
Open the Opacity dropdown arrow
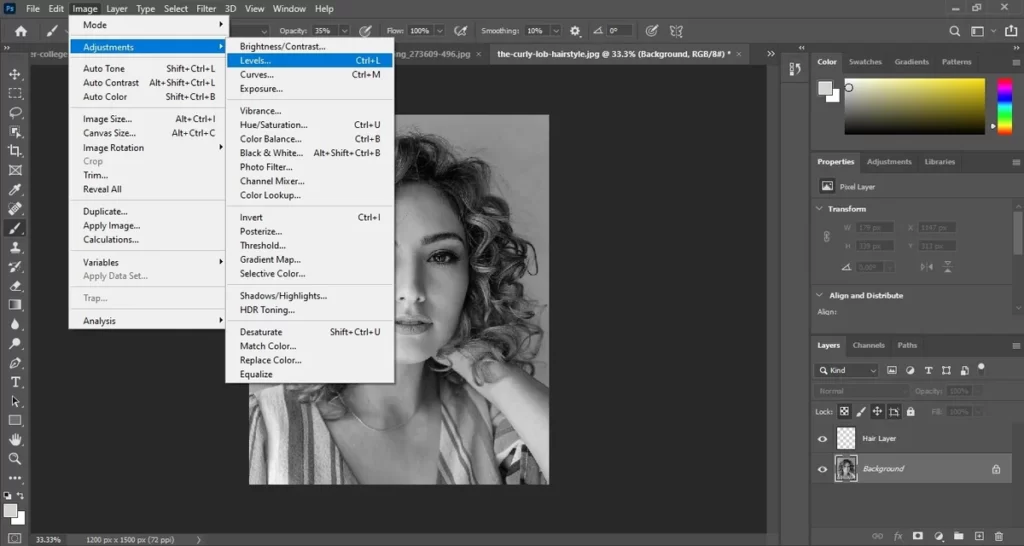click(x=344, y=31)
